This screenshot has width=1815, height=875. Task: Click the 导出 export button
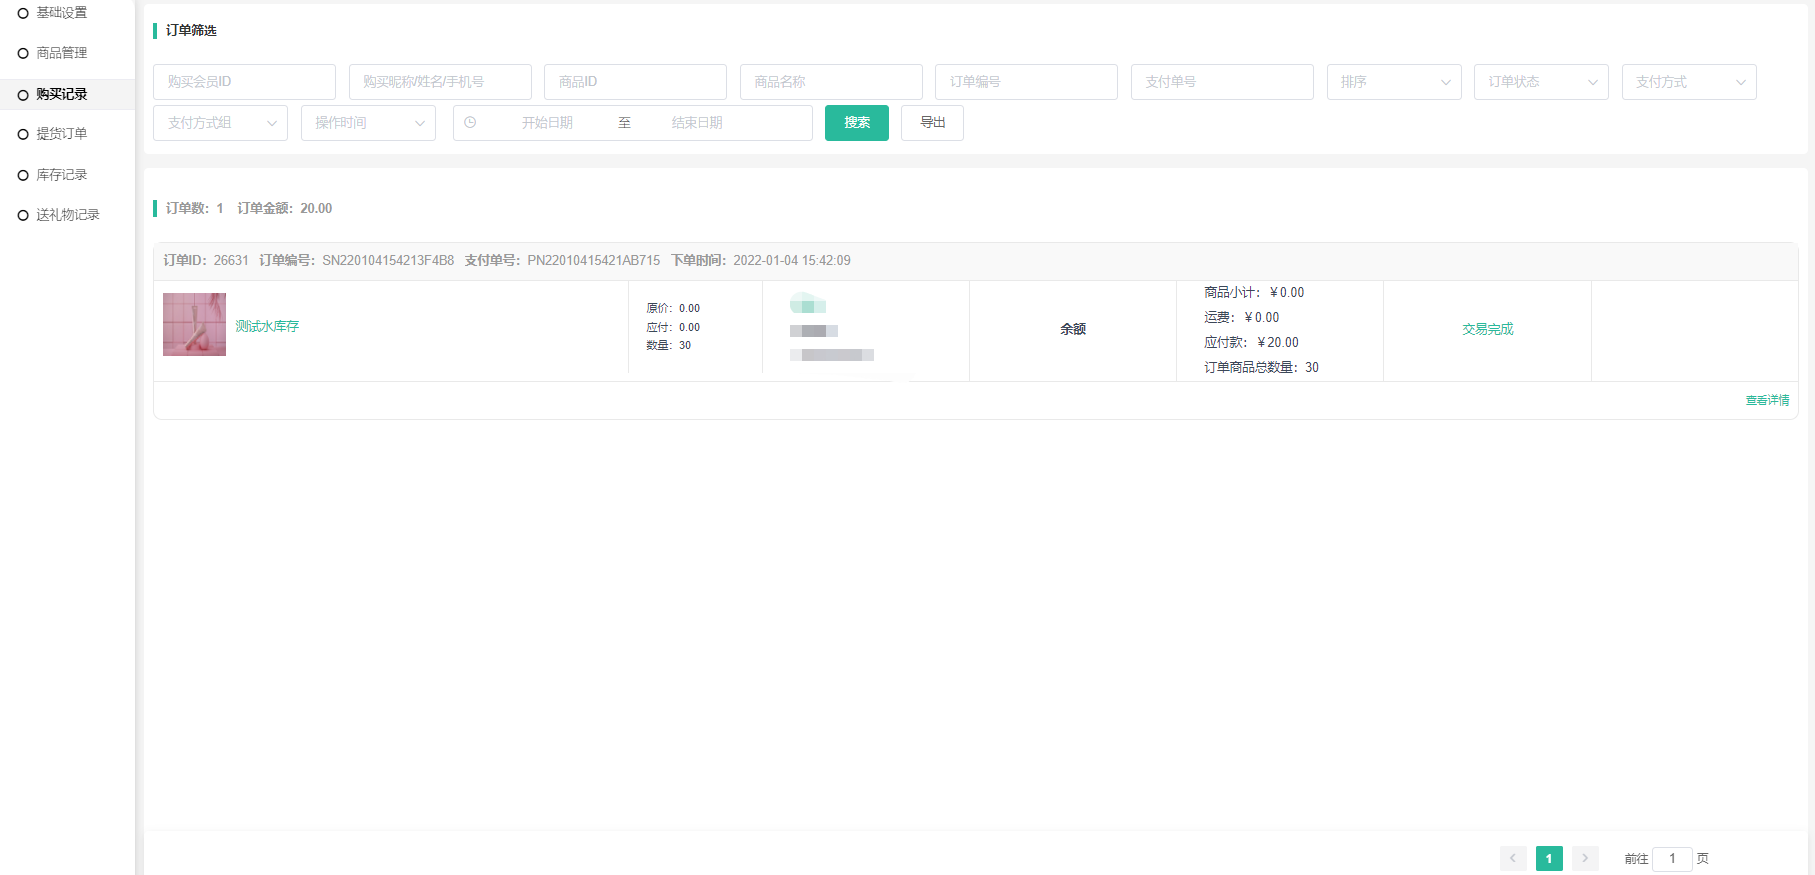coord(932,123)
